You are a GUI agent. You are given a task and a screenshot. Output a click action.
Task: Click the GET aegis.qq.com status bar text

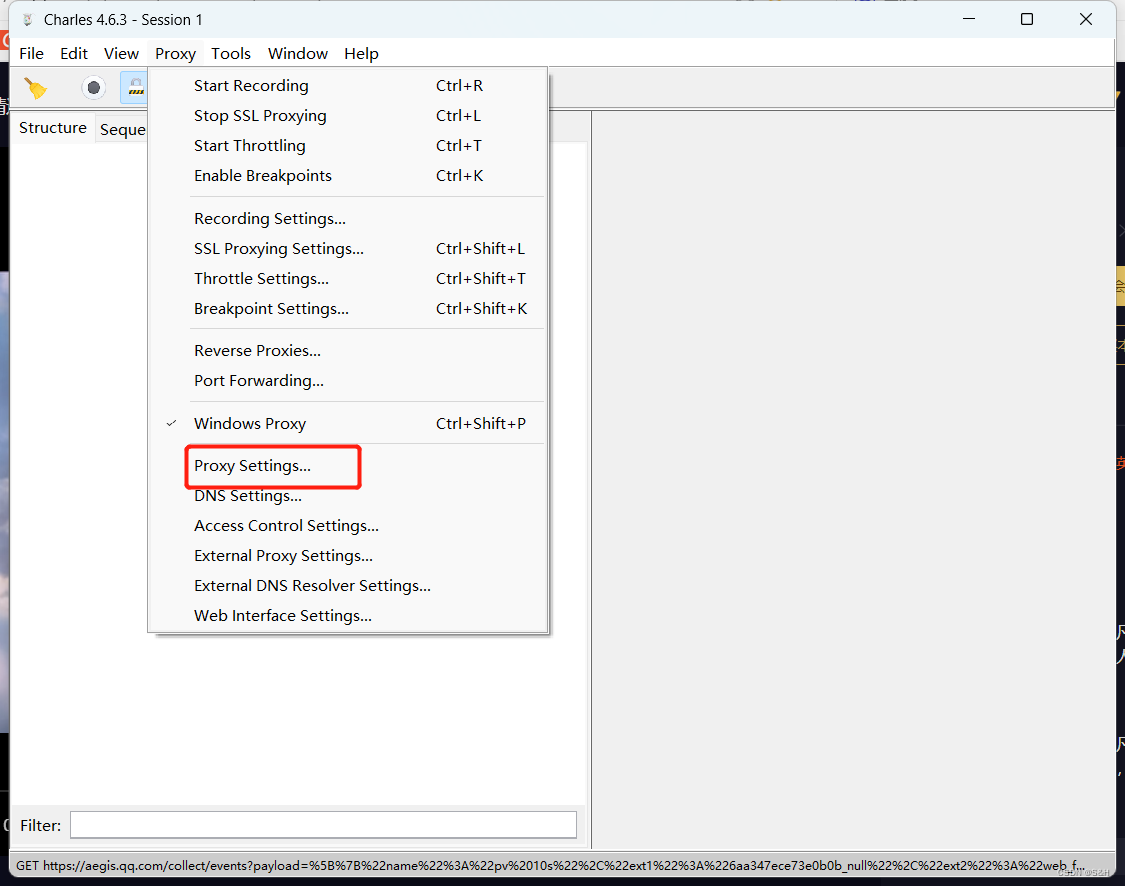coord(550,866)
